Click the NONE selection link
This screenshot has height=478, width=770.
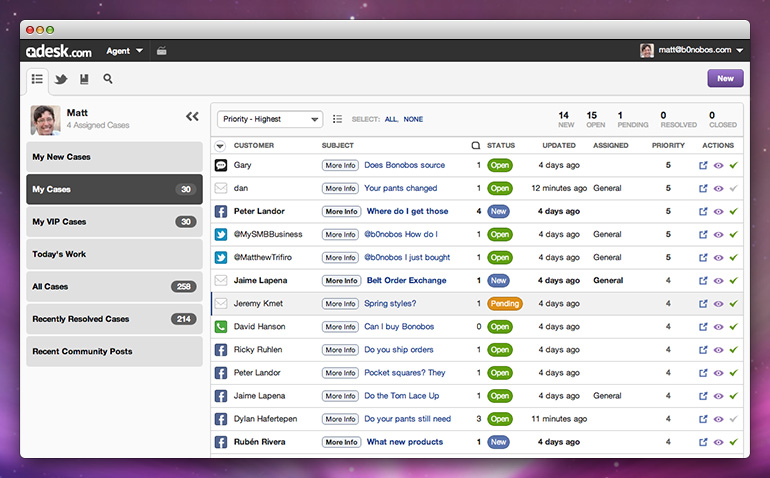click(413, 119)
